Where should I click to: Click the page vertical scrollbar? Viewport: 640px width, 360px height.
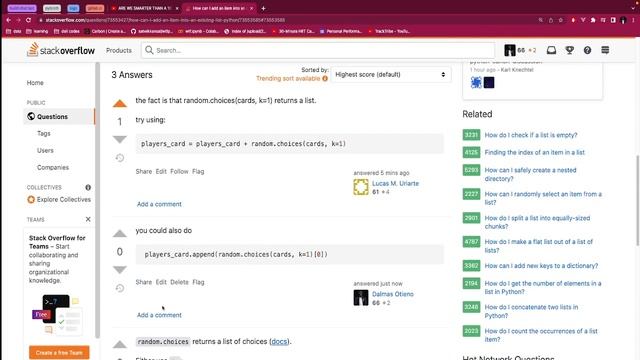[638, 200]
